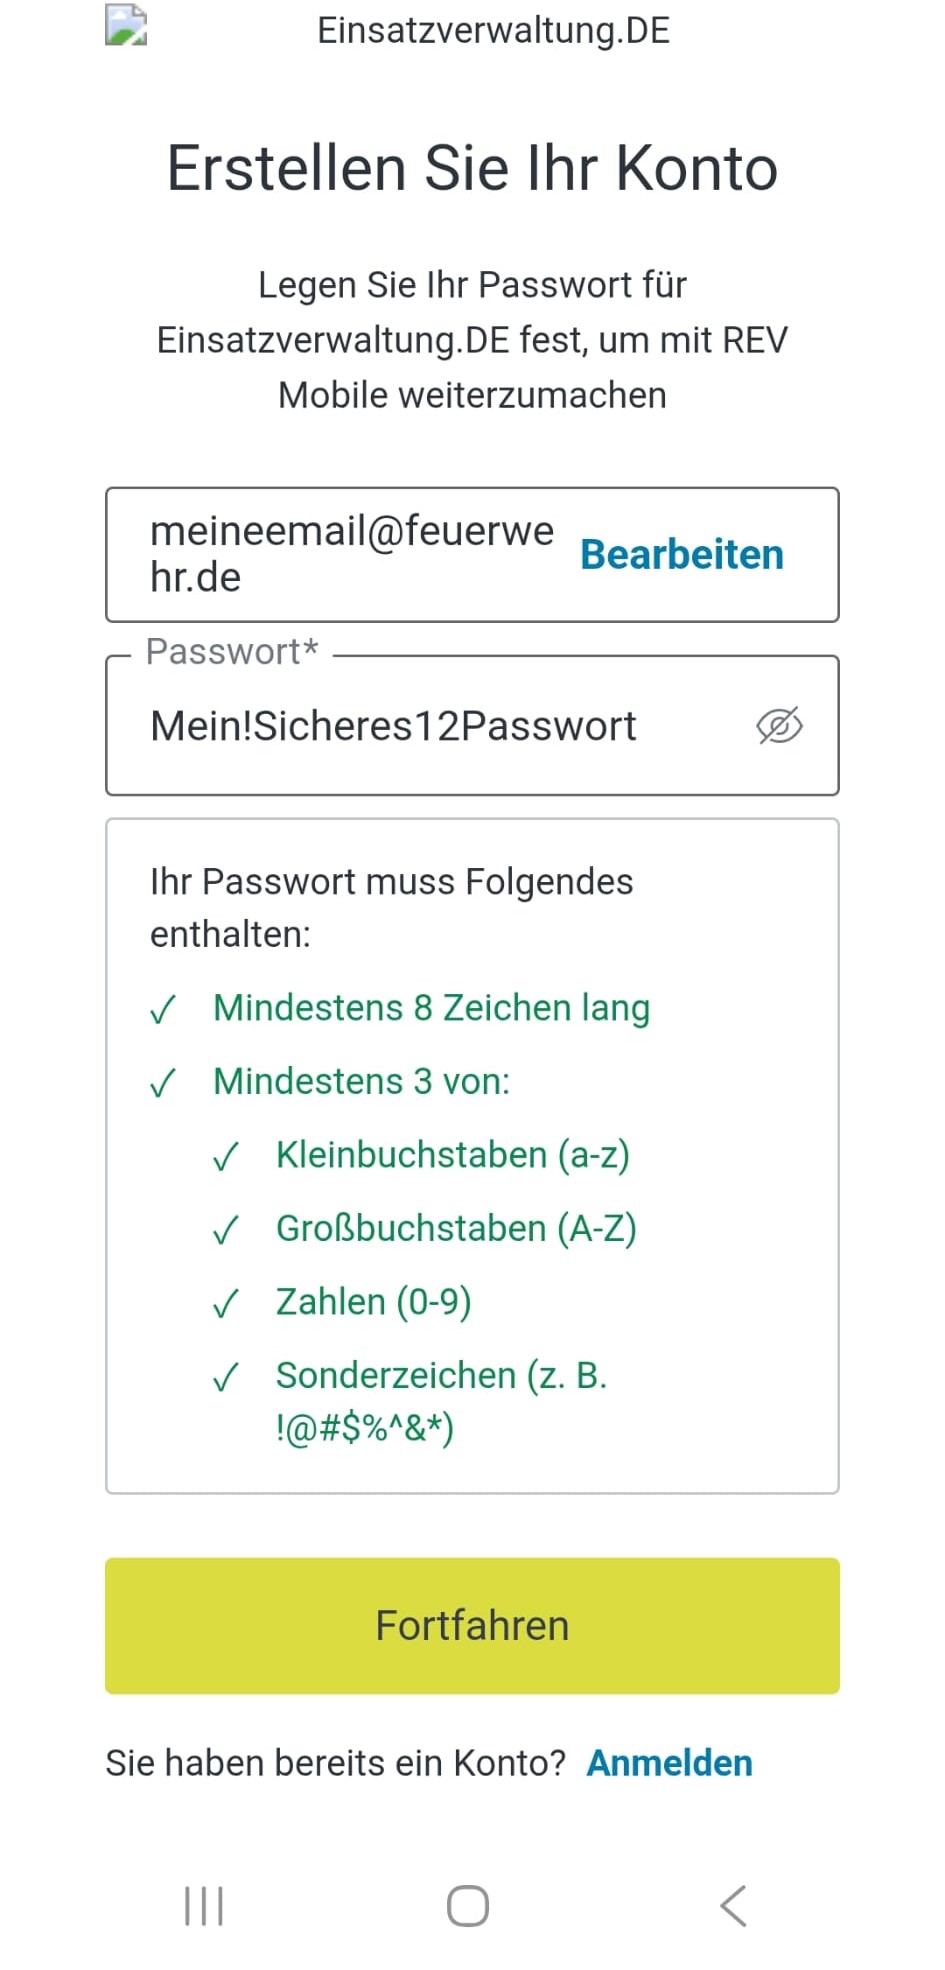The width and height of the screenshot is (945, 1970).
Task: Click checkmark beside Mindestens 3 von
Action: point(163,1083)
